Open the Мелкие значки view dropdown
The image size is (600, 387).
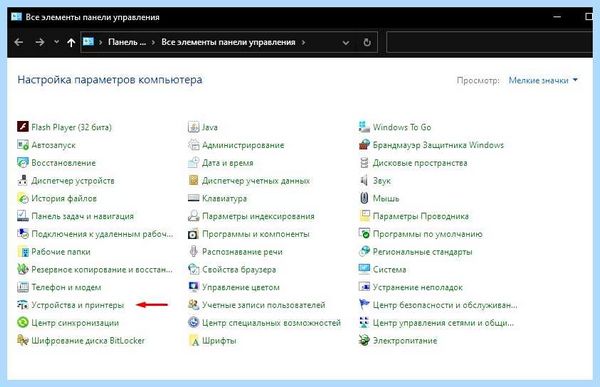tap(543, 80)
